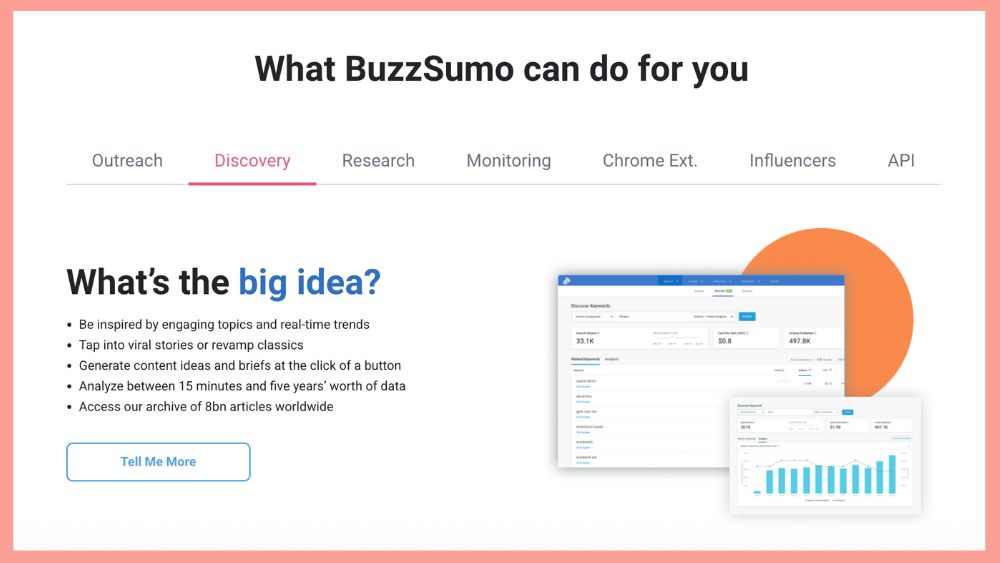
Task: Click bullet 'Tap into viral stories or revamp classics'
Action: [x=191, y=345]
